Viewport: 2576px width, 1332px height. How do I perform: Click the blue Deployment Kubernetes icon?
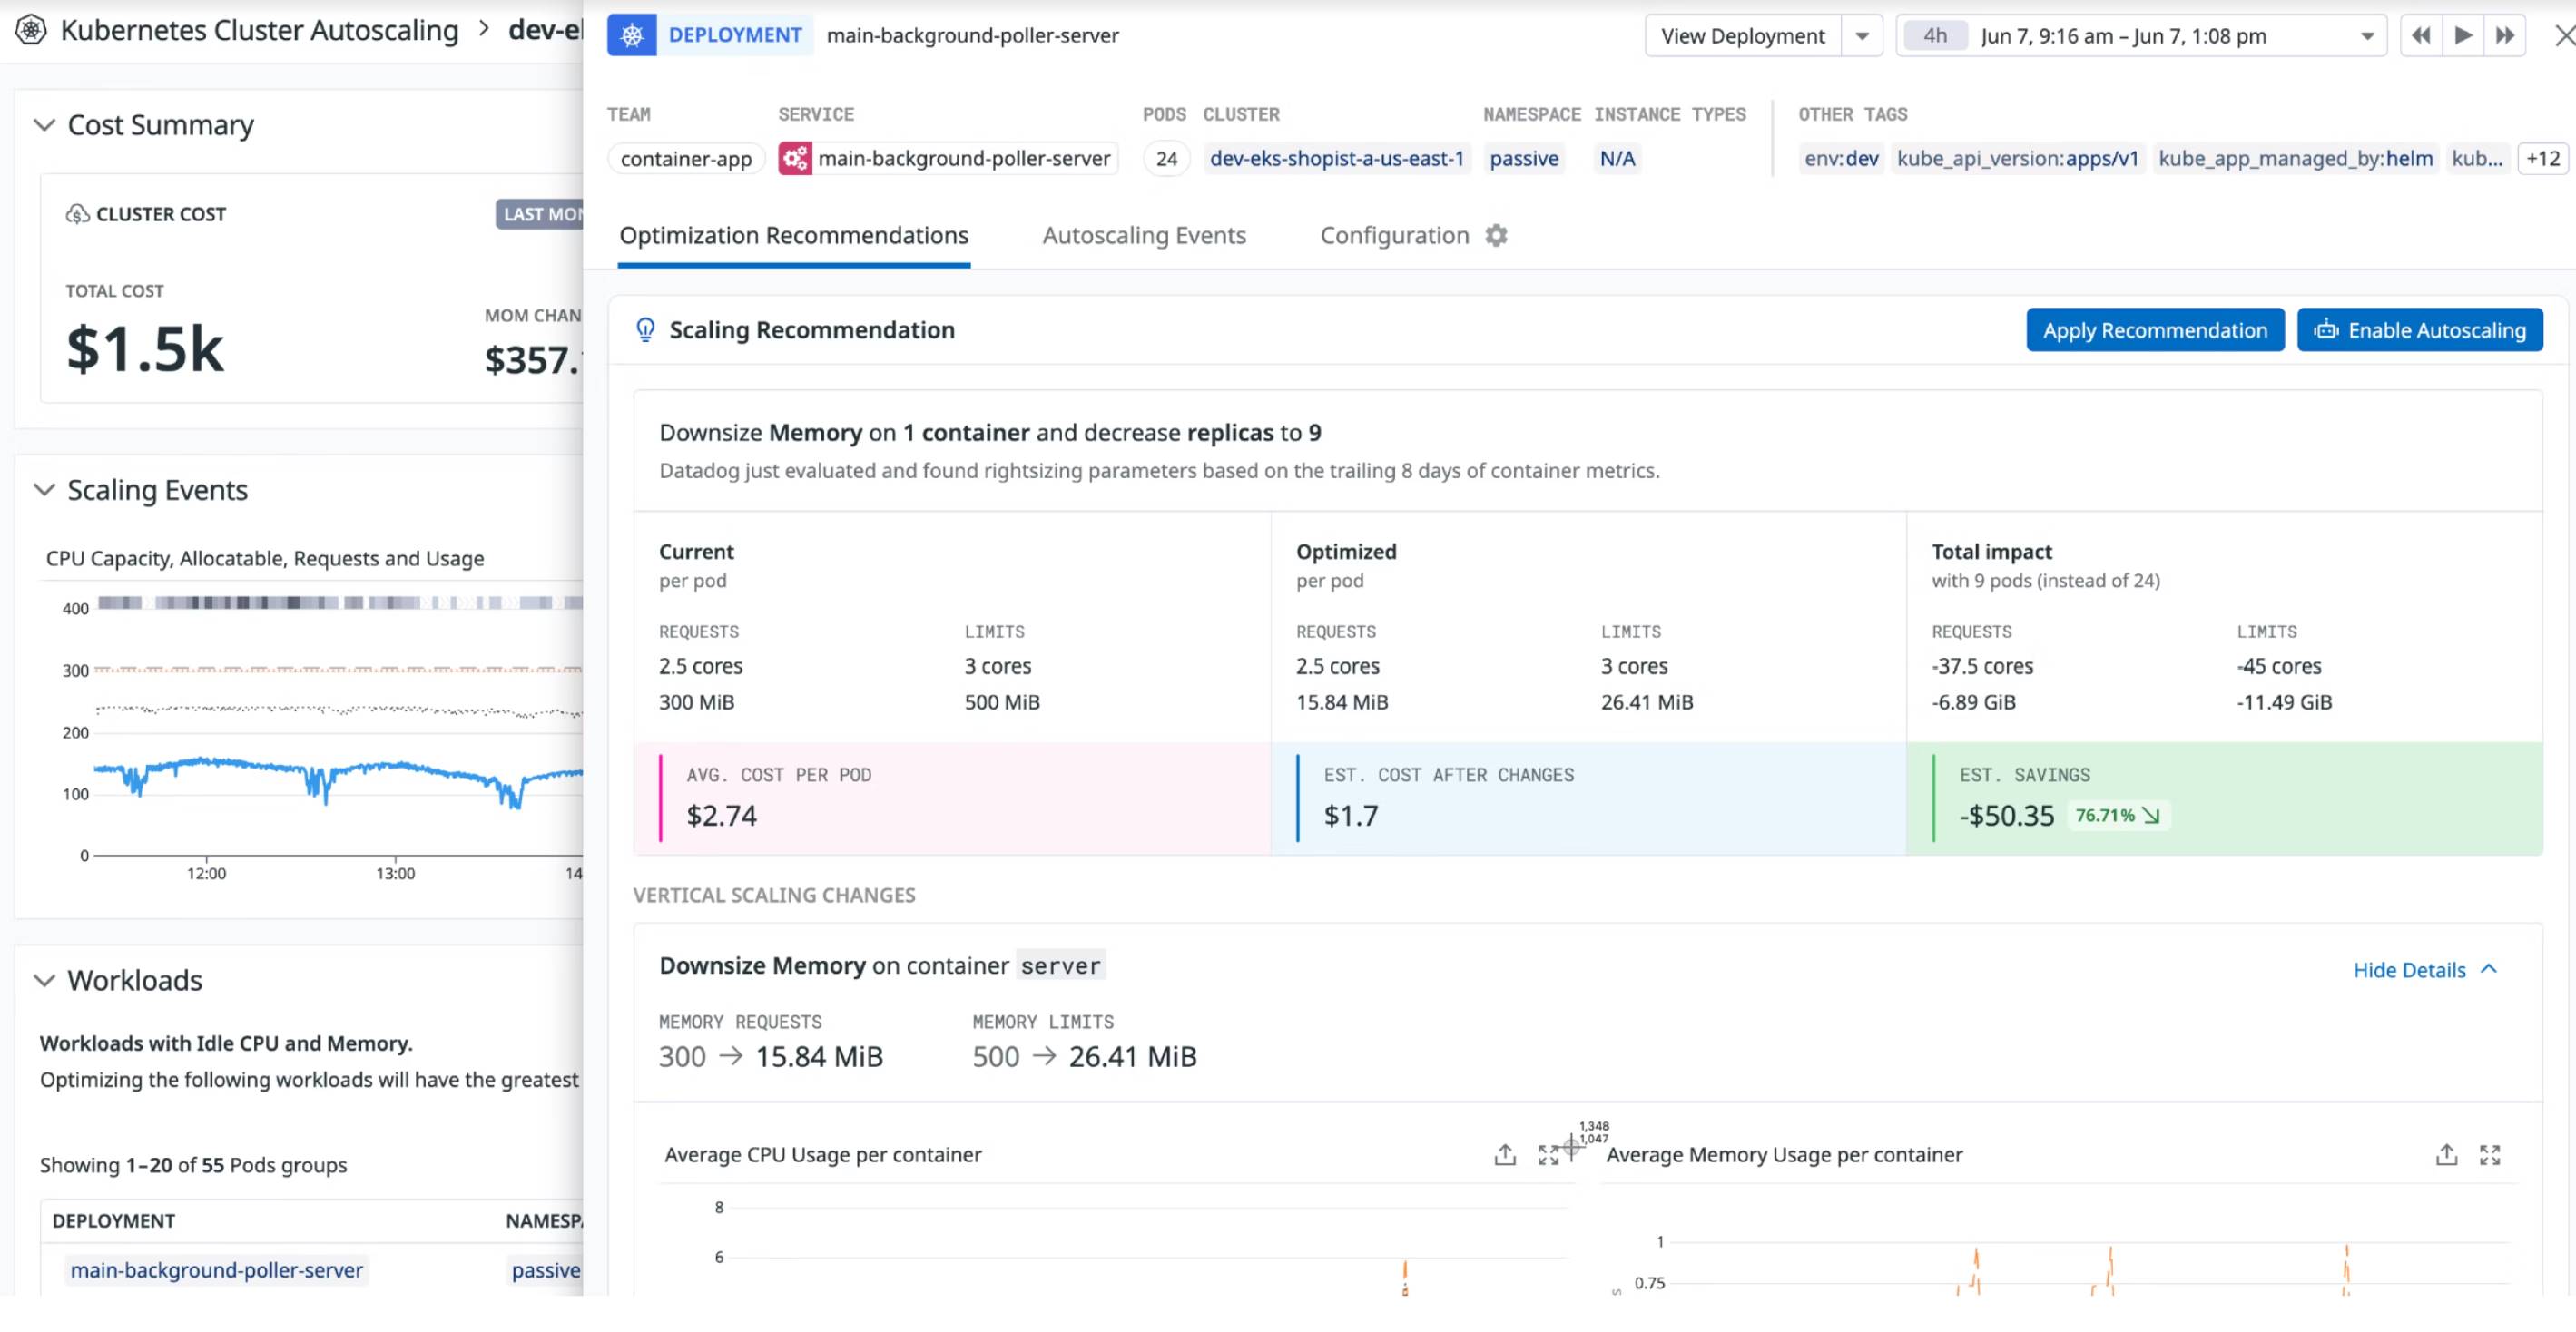point(632,35)
